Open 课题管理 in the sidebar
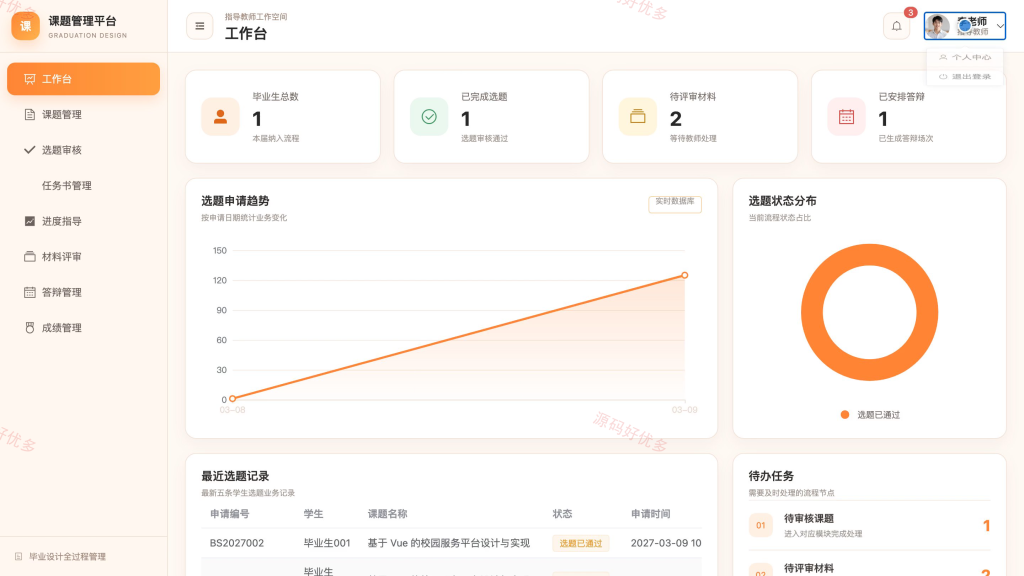The width and height of the screenshot is (1024, 576). point(84,114)
